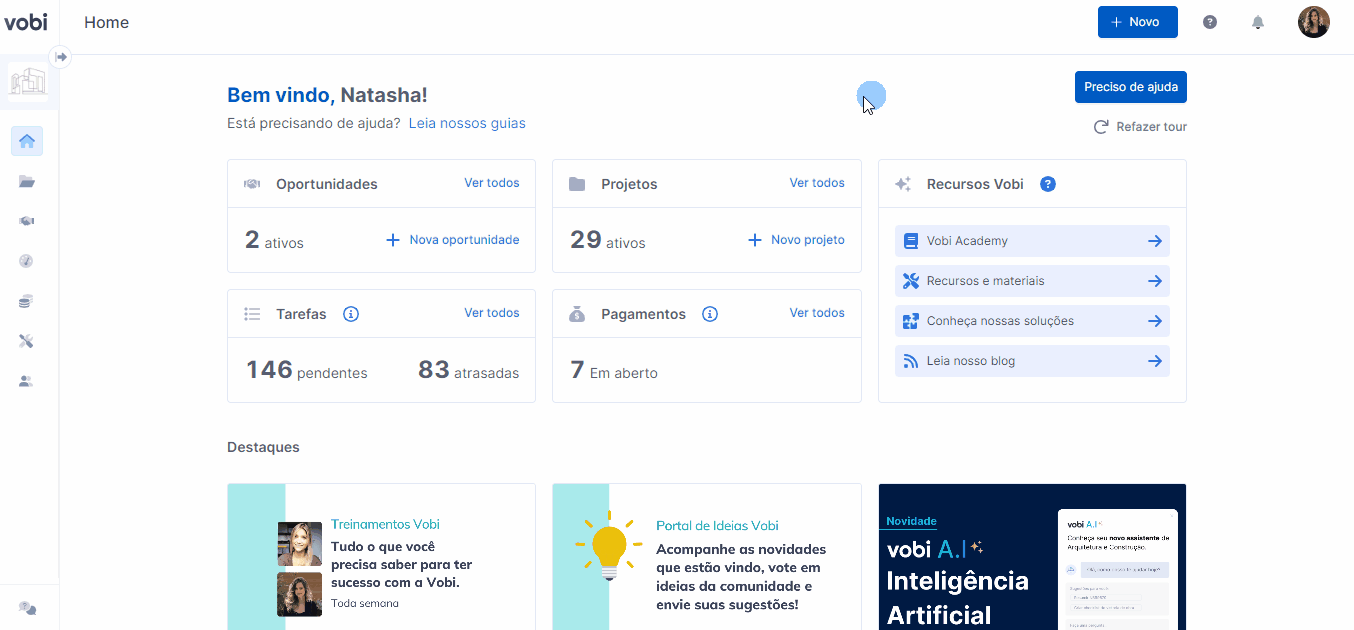Viewport: 1354px width, 630px height.
Task: Click the Oportunidades handshake icon
Action: click(x=252, y=184)
